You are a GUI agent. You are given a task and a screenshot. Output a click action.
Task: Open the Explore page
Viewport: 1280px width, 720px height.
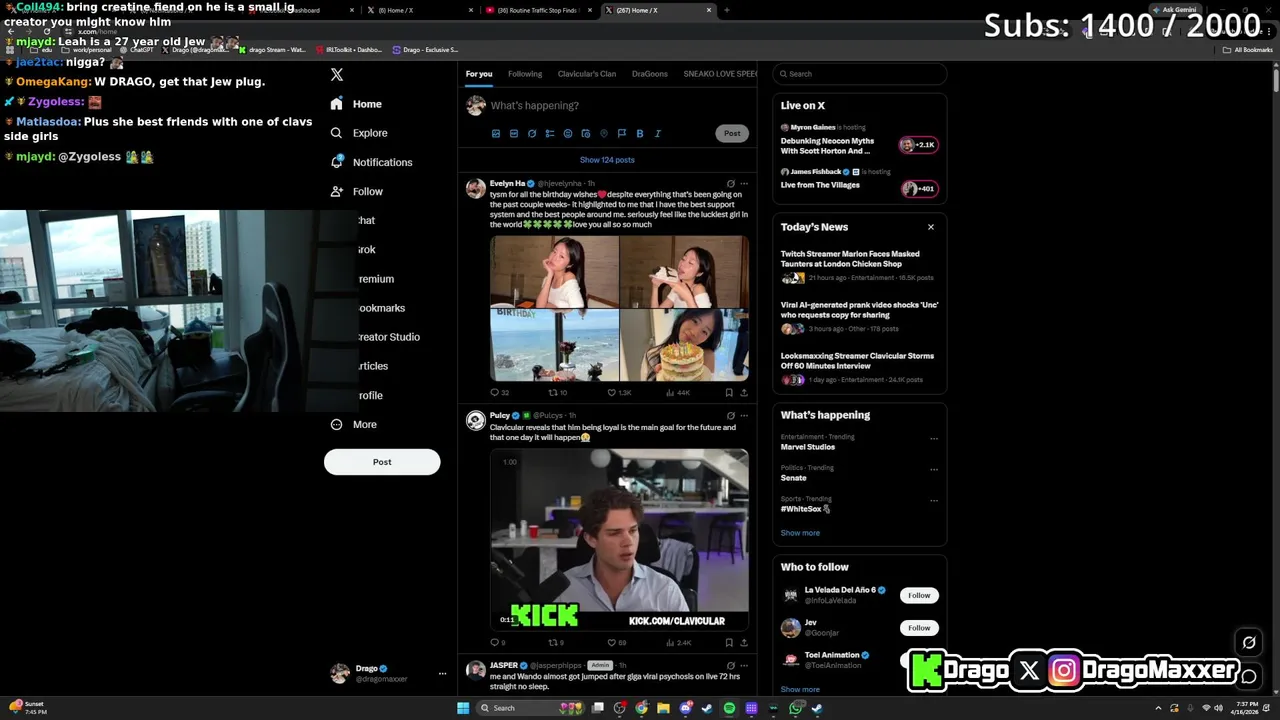click(x=359, y=133)
